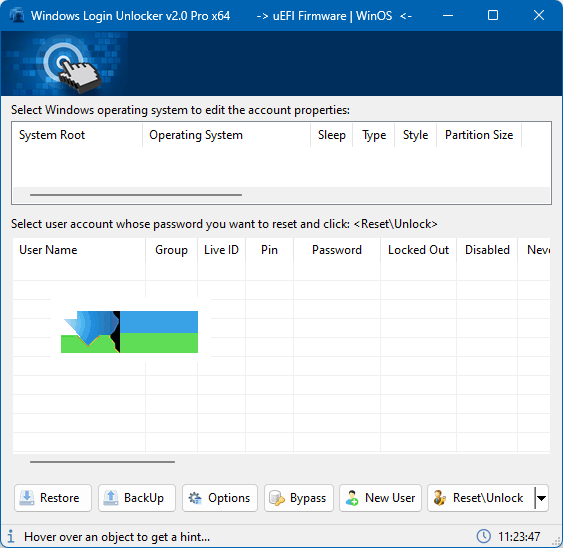Click the 'Hover over an object' hint text

[x=117, y=537]
